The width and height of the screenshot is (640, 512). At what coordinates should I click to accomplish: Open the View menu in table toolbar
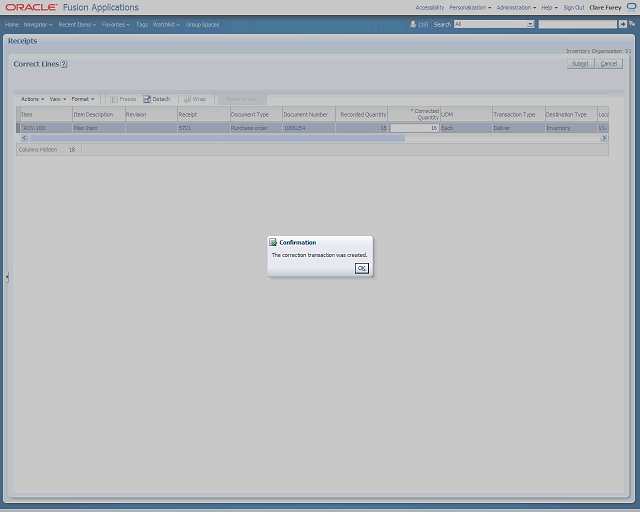pyautogui.click(x=58, y=99)
